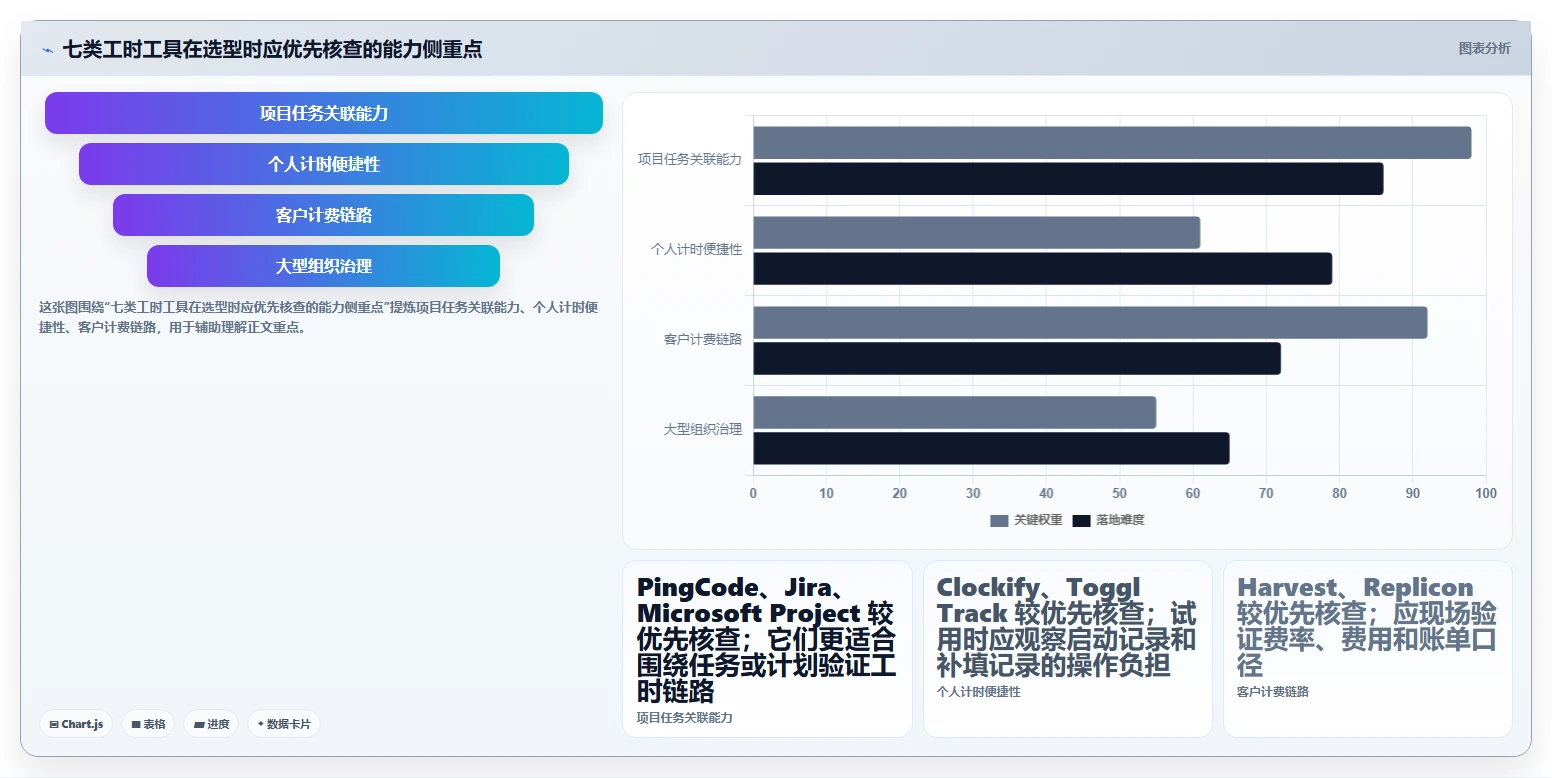Click the title 七类工时工具在选型时应优先核查的能力侧重点
The height and width of the screenshot is (778, 1552).
tap(272, 49)
